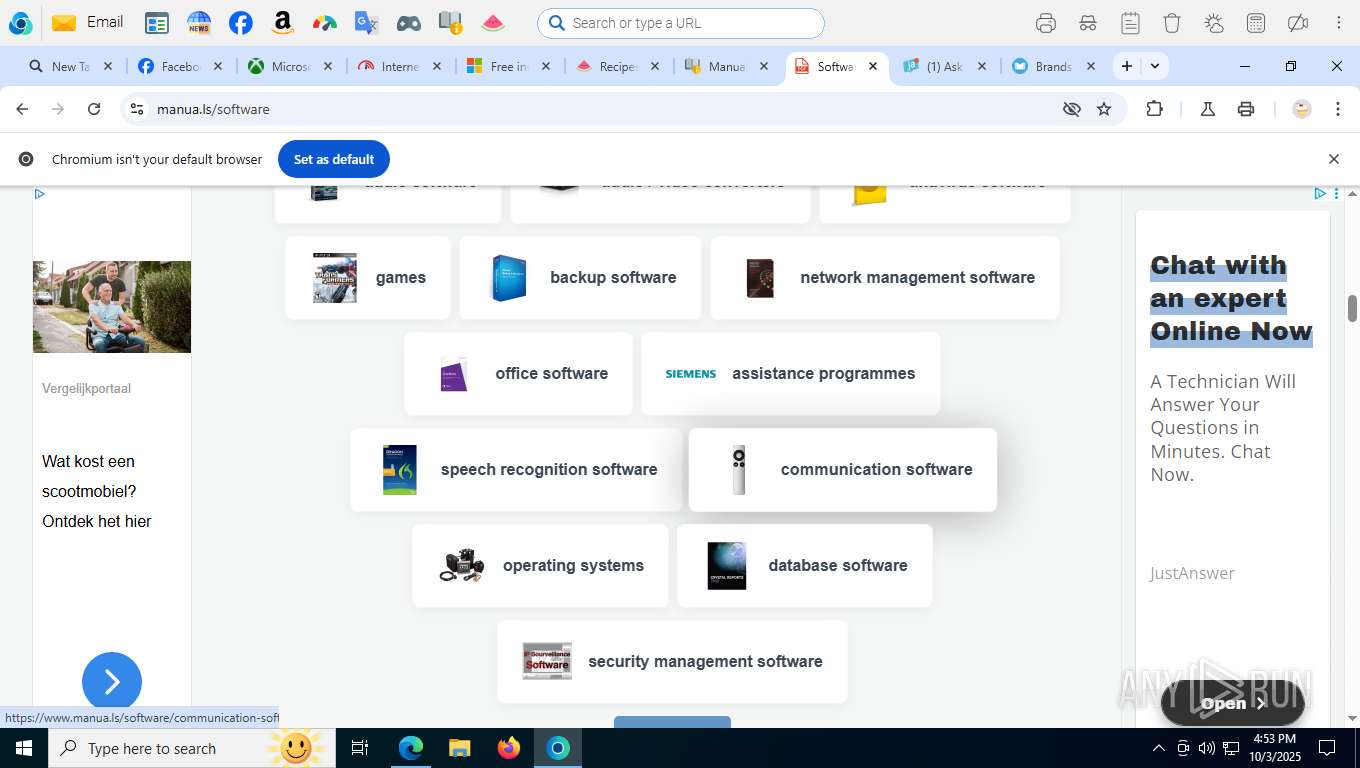1360x768 pixels.
Task: Go back to previous page
Action: 22,109
